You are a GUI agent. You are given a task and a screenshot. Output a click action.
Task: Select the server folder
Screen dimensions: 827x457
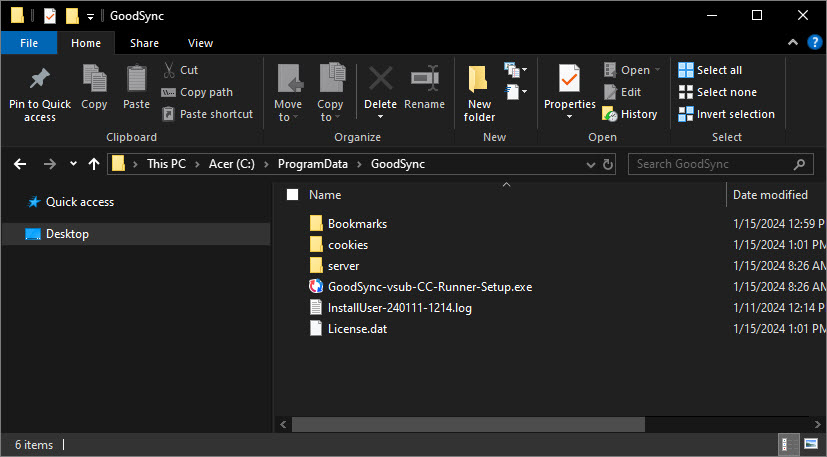[x=343, y=266]
